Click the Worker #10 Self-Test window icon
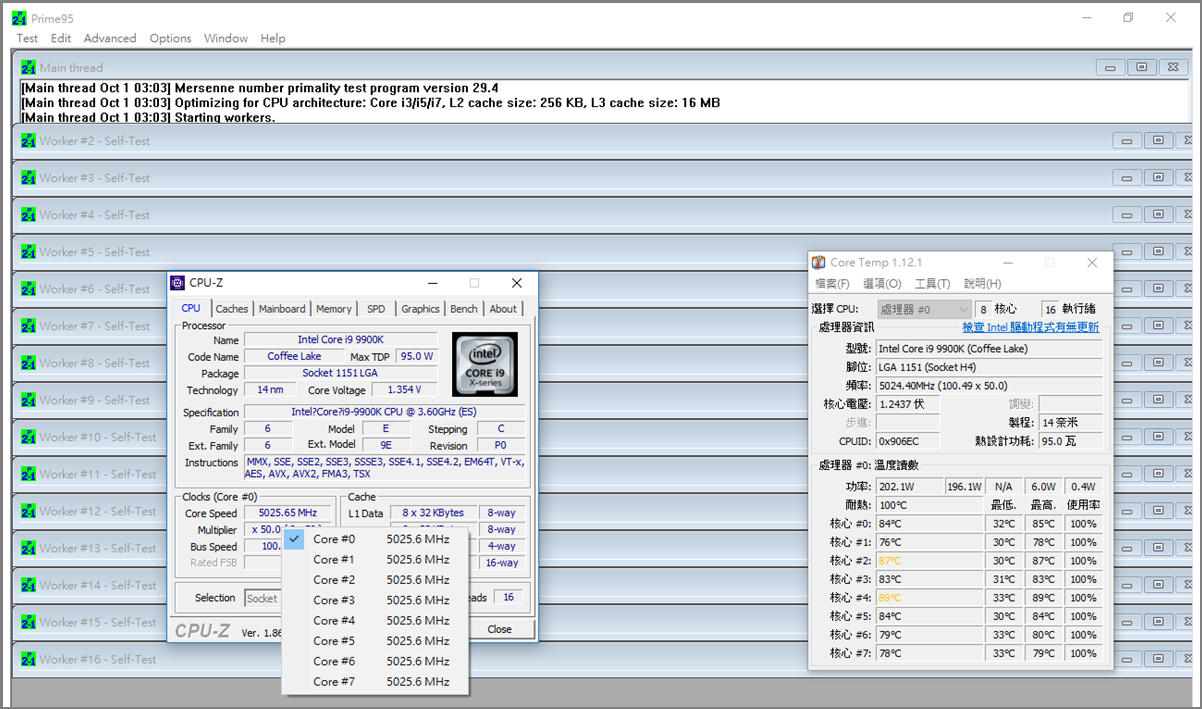 [28, 437]
